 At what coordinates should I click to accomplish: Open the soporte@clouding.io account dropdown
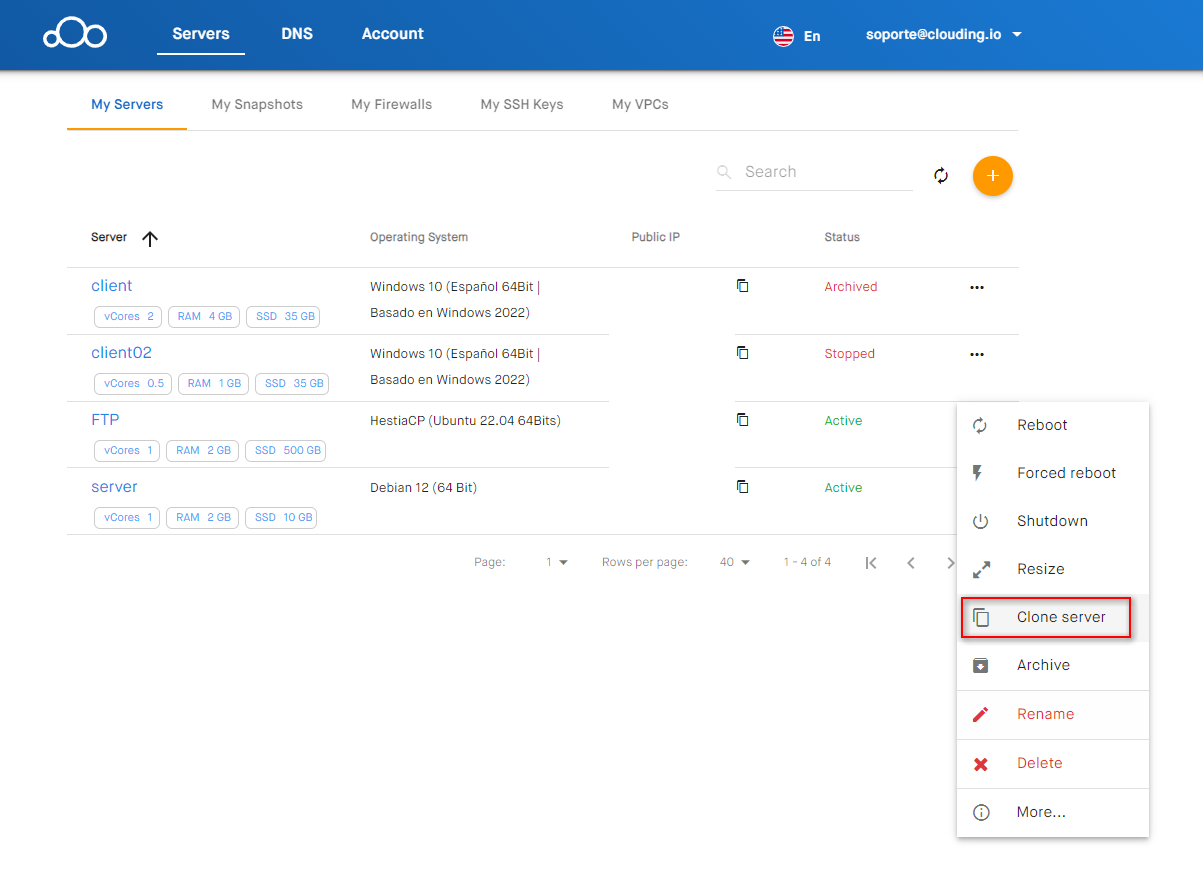(944, 34)
